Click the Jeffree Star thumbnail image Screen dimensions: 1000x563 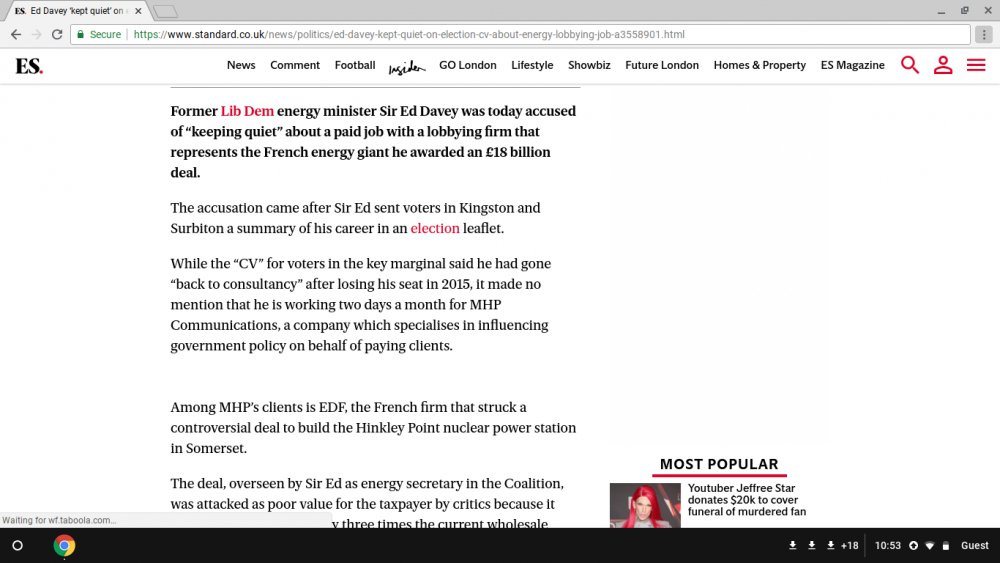pos(645,505)
